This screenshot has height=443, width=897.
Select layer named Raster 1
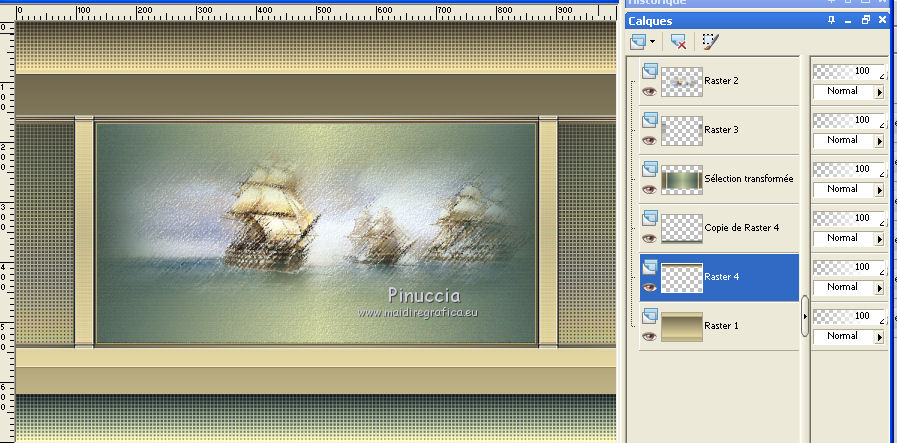pyautogui.click(x=721, y=326)
